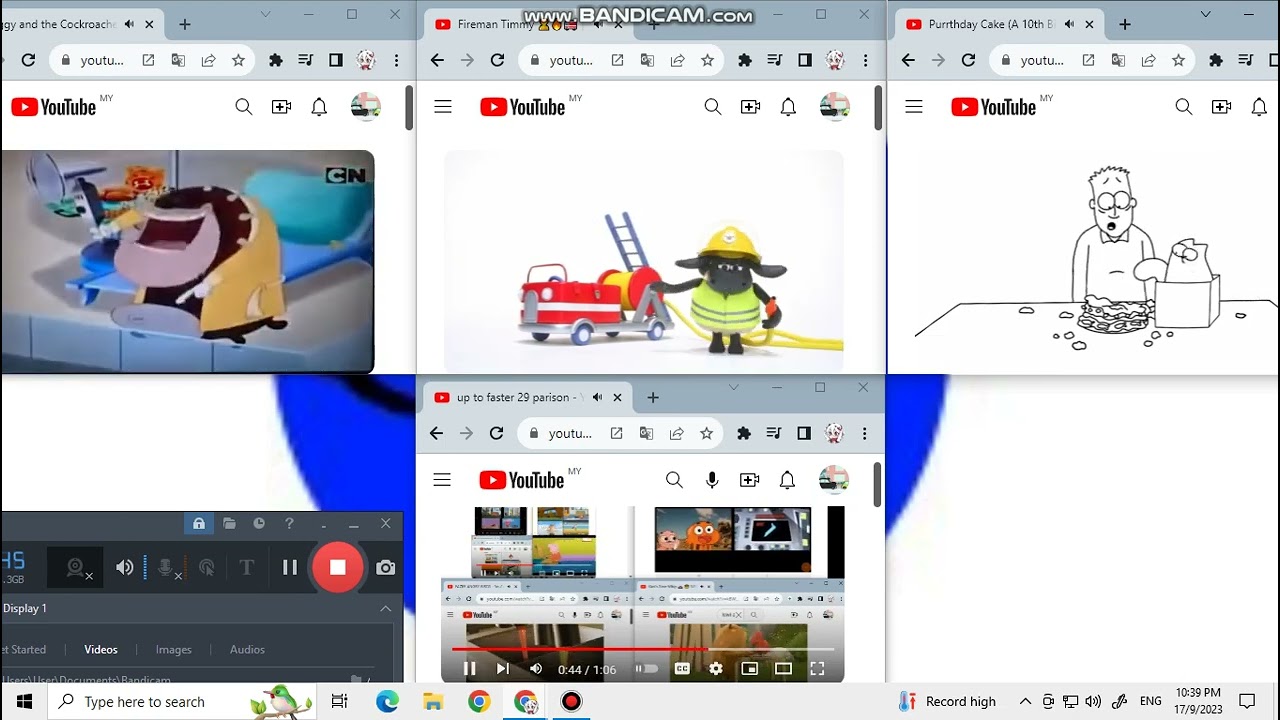Switch to Bandicam Videos tab

101,649
